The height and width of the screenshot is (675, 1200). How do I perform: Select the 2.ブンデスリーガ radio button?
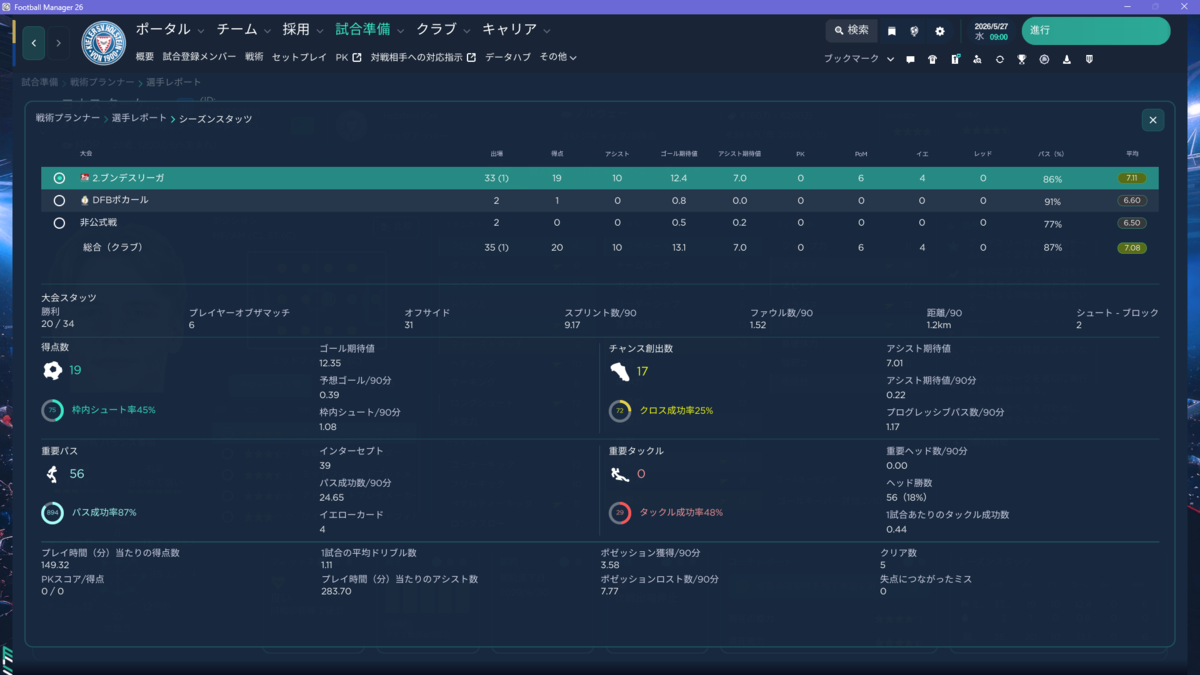(59, 178)
